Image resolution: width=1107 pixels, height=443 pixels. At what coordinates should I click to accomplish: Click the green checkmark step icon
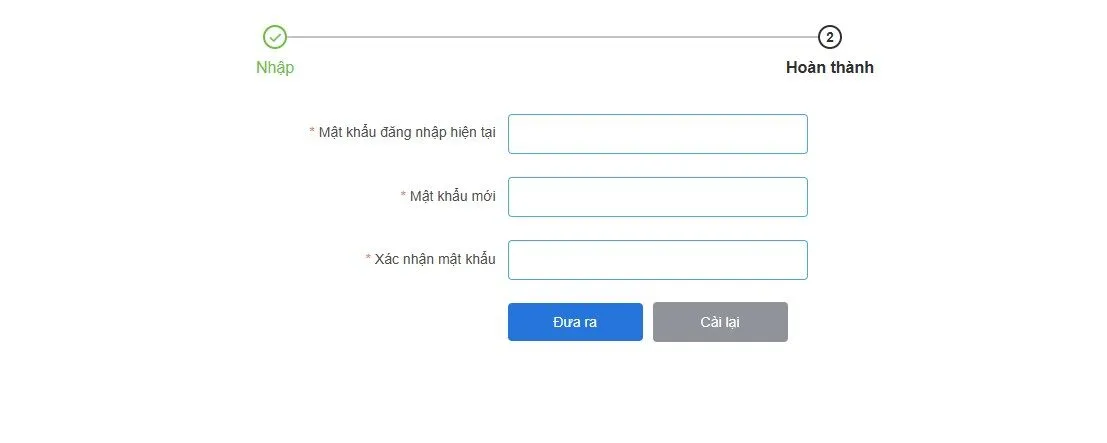[275, 37]
